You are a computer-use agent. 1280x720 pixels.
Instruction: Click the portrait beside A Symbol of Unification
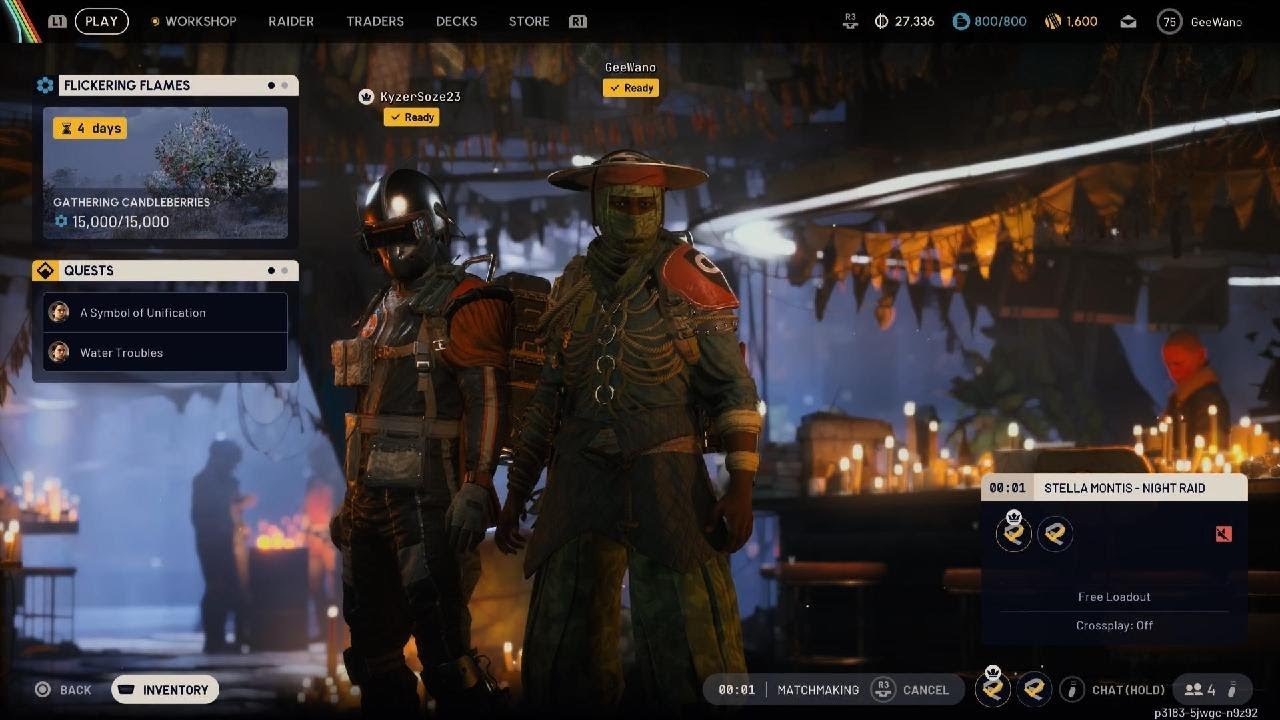[59, 312]
